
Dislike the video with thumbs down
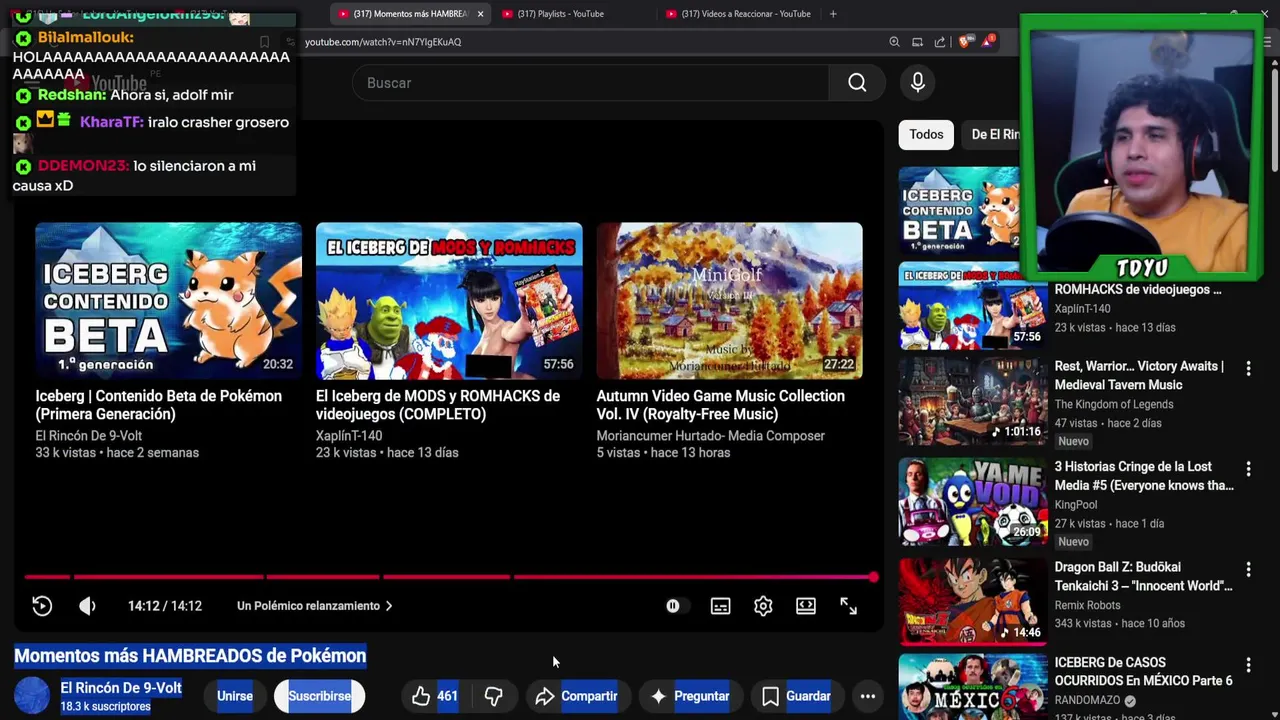pos(494,696)
